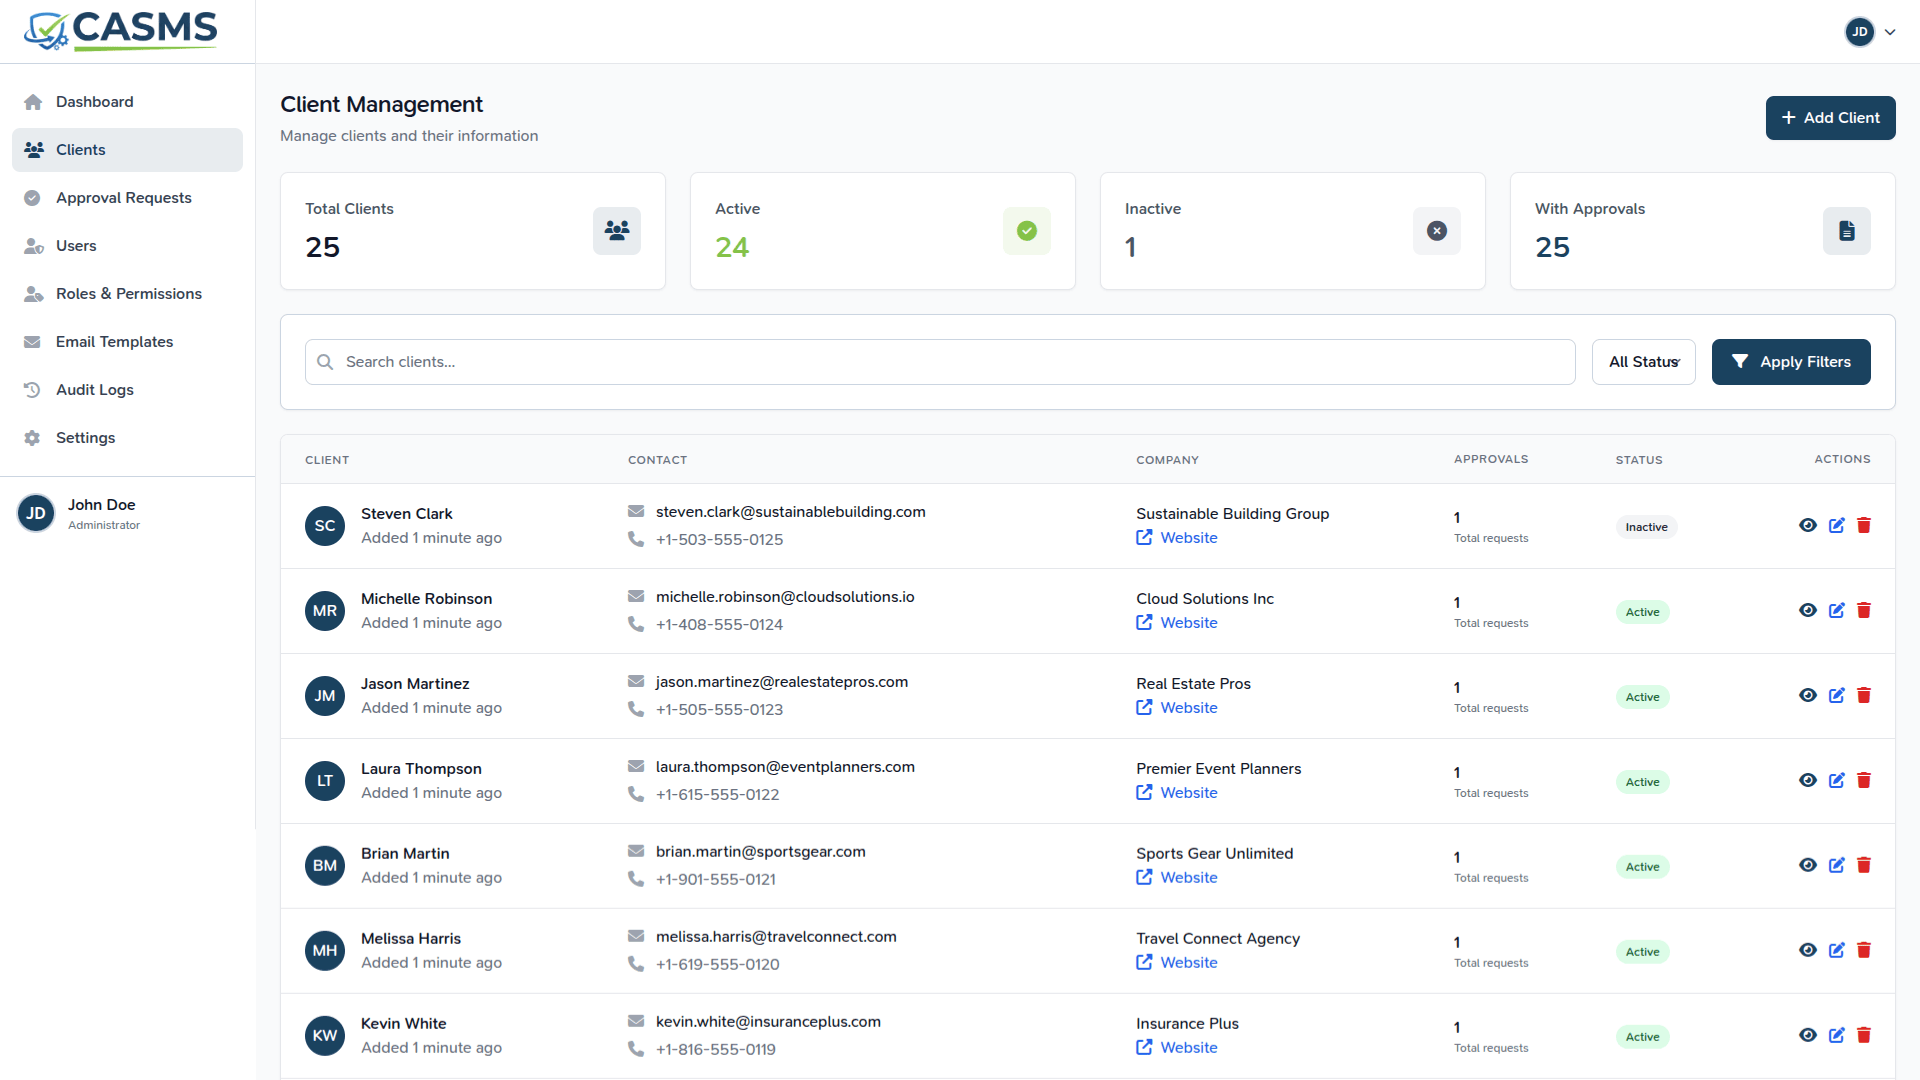This screenshot has height=1080, width=1920.
Task: Click the edit icon for Steven Clark
Action: click(1836, 526)
